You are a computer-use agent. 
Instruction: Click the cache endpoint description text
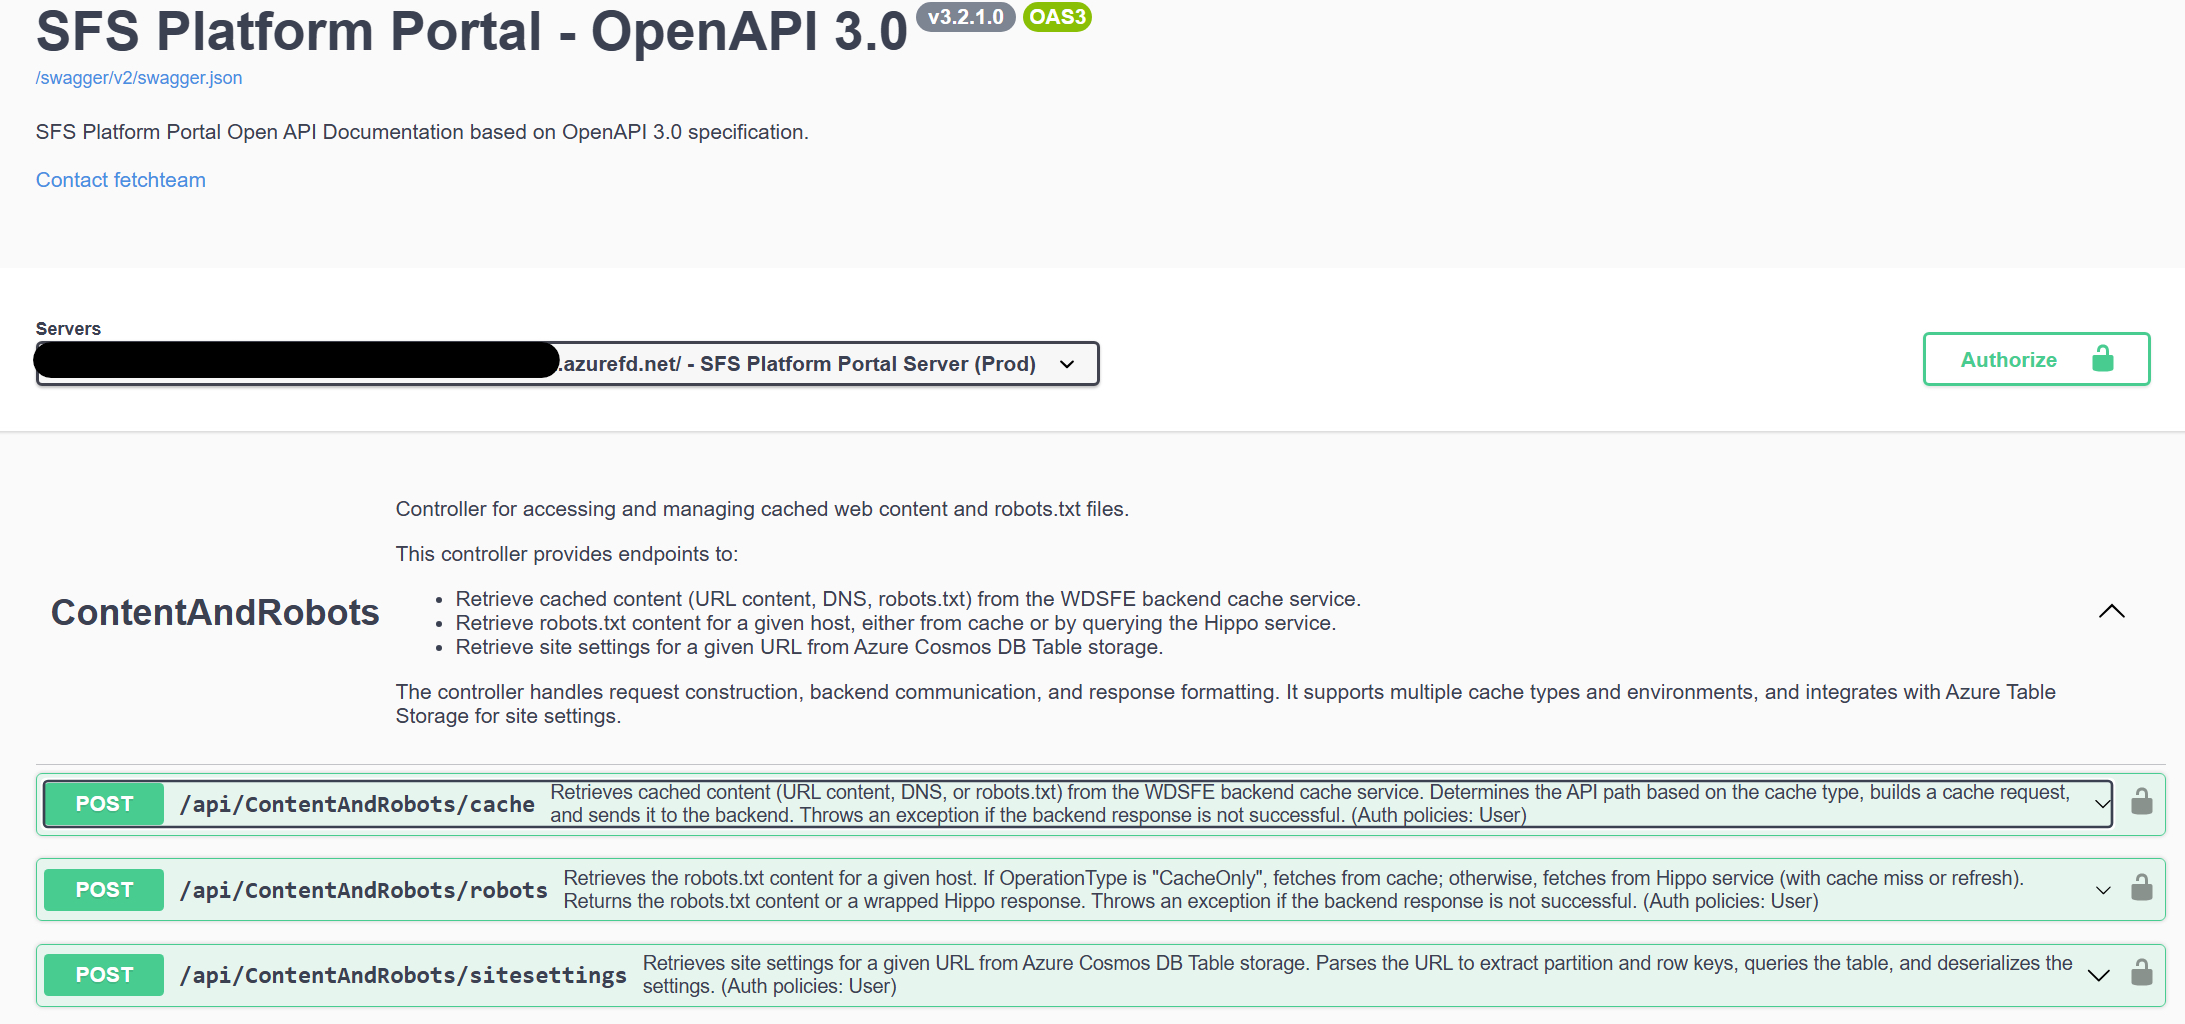tap(1310, 804)
